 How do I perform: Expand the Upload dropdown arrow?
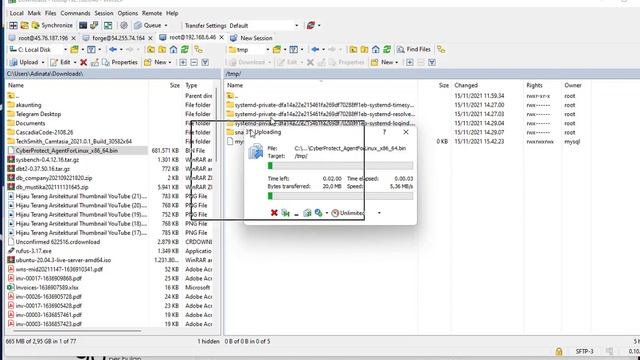42,62
